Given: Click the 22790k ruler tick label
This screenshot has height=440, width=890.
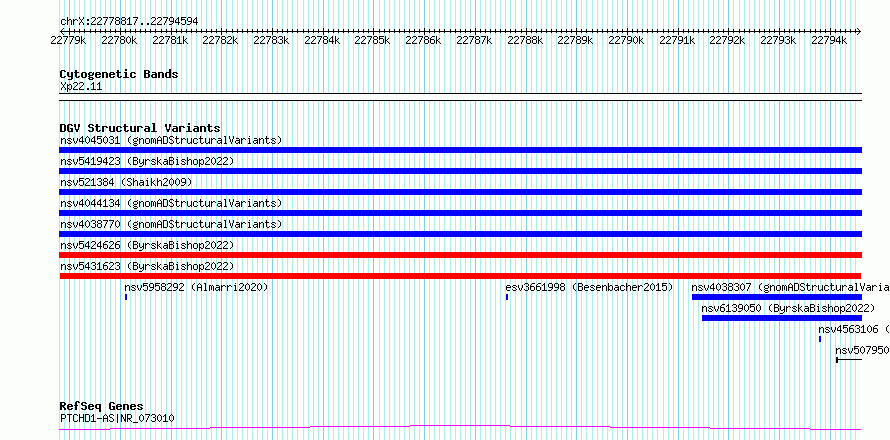Looking at the screenshot, I should point(626,40).
